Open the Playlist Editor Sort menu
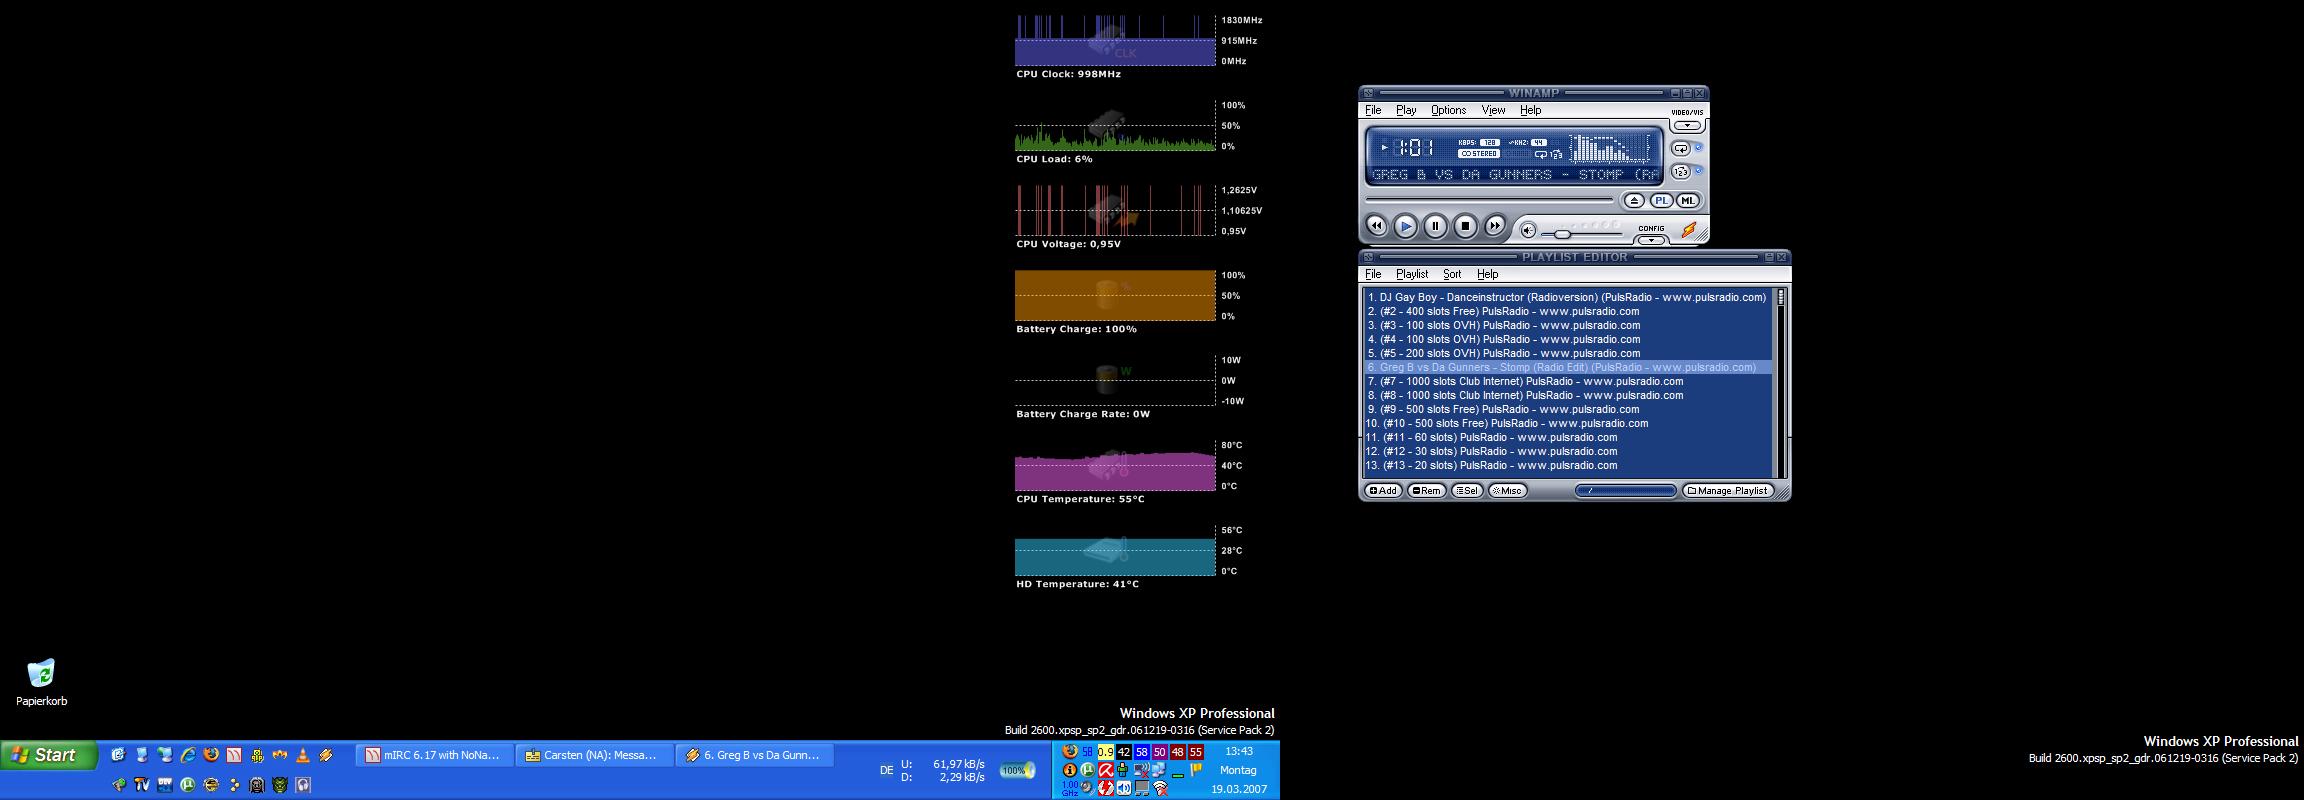Image resolution: width=2304 pixels, height=800 pixels. coord(1452,274)
